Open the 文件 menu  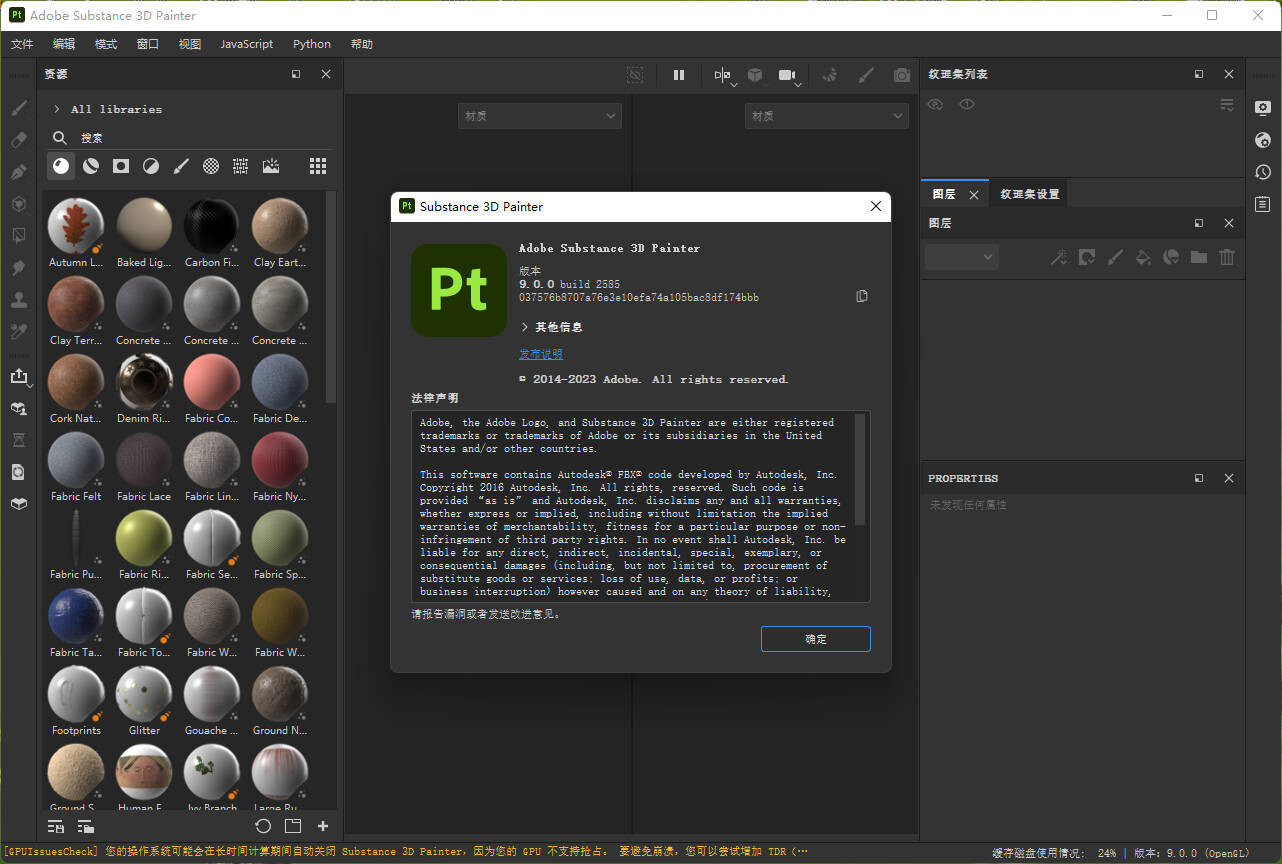22,44
